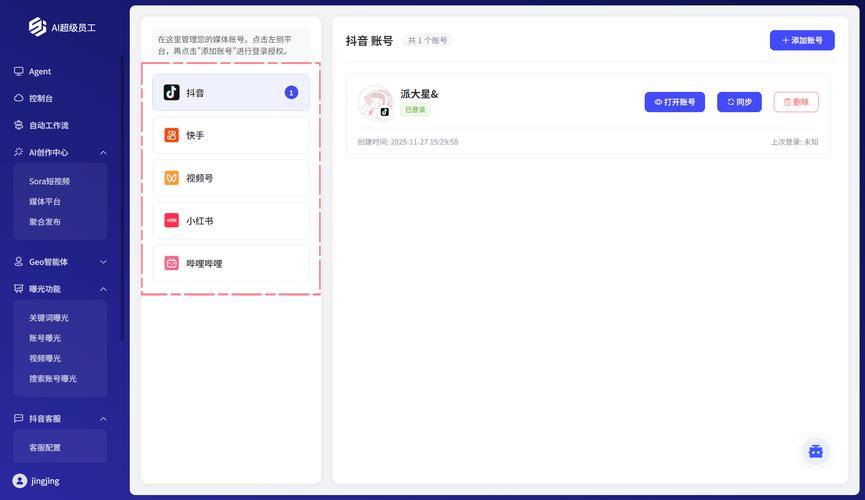Delete the account with 删除 button

point(796,102)
